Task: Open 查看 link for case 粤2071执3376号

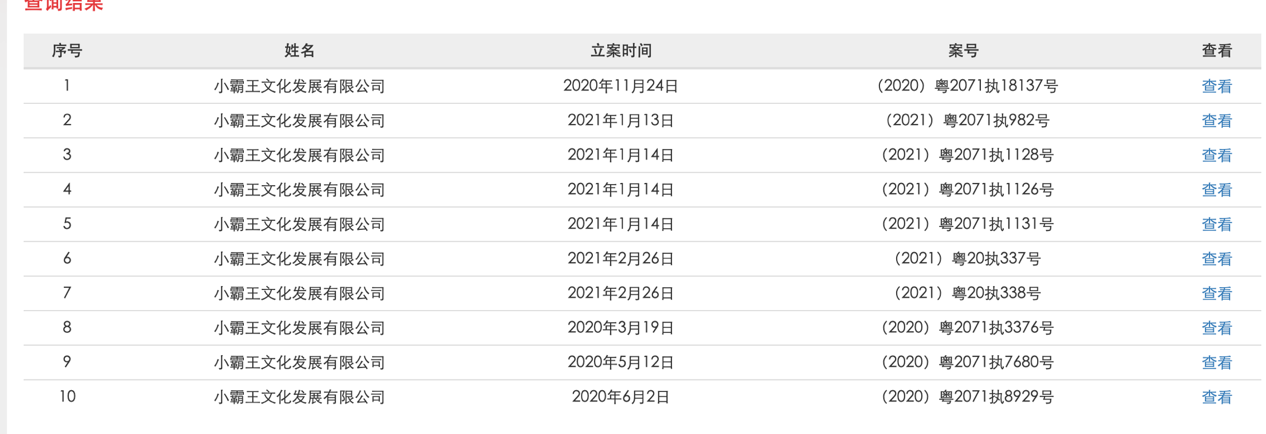Action: coord(1216,328)
